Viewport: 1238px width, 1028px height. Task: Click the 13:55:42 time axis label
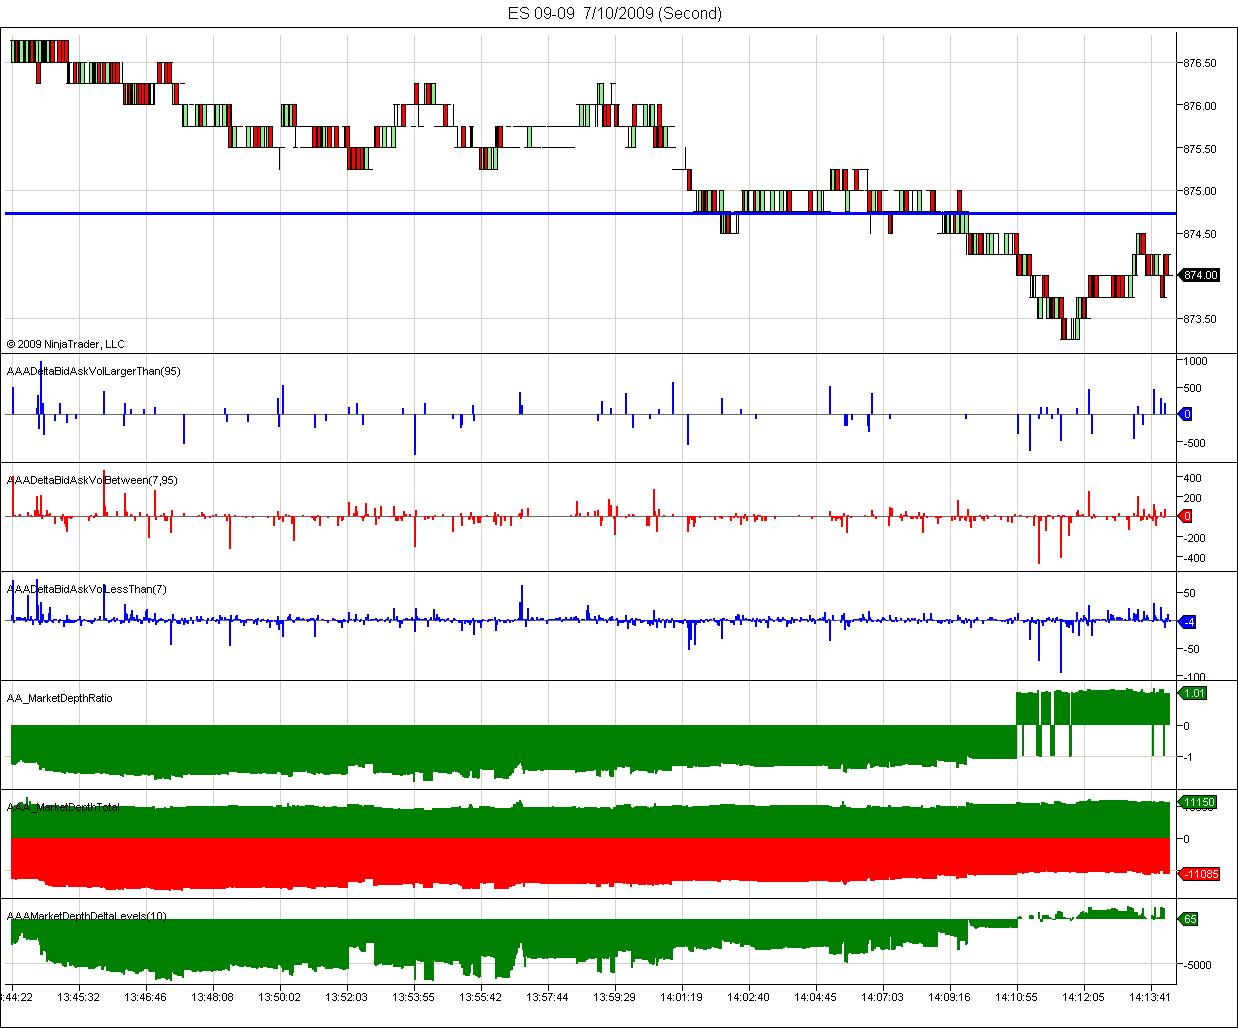pyautogui.click(x=480, y=997)
